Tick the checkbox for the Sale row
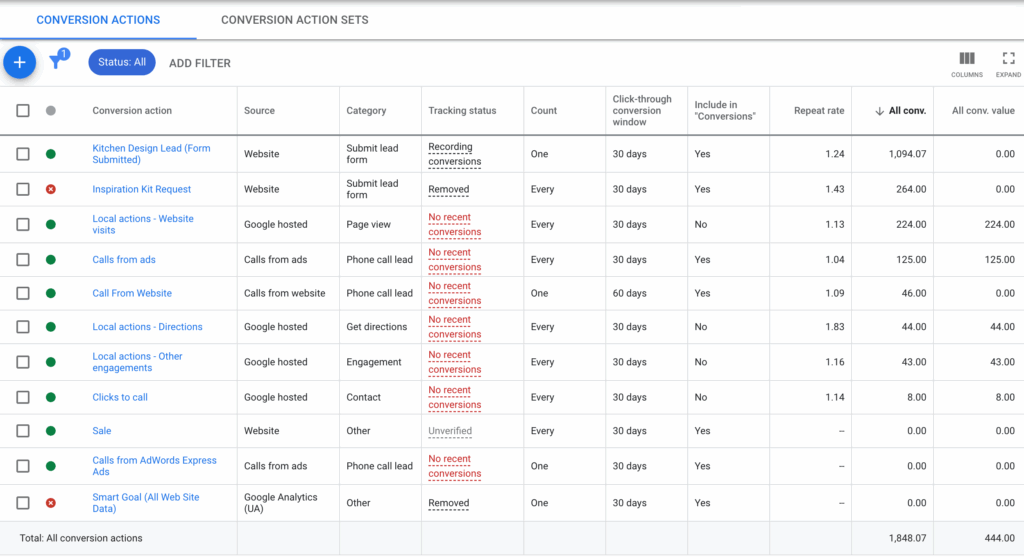This screenshot has height=557, width=1024. tap(23, 431)
